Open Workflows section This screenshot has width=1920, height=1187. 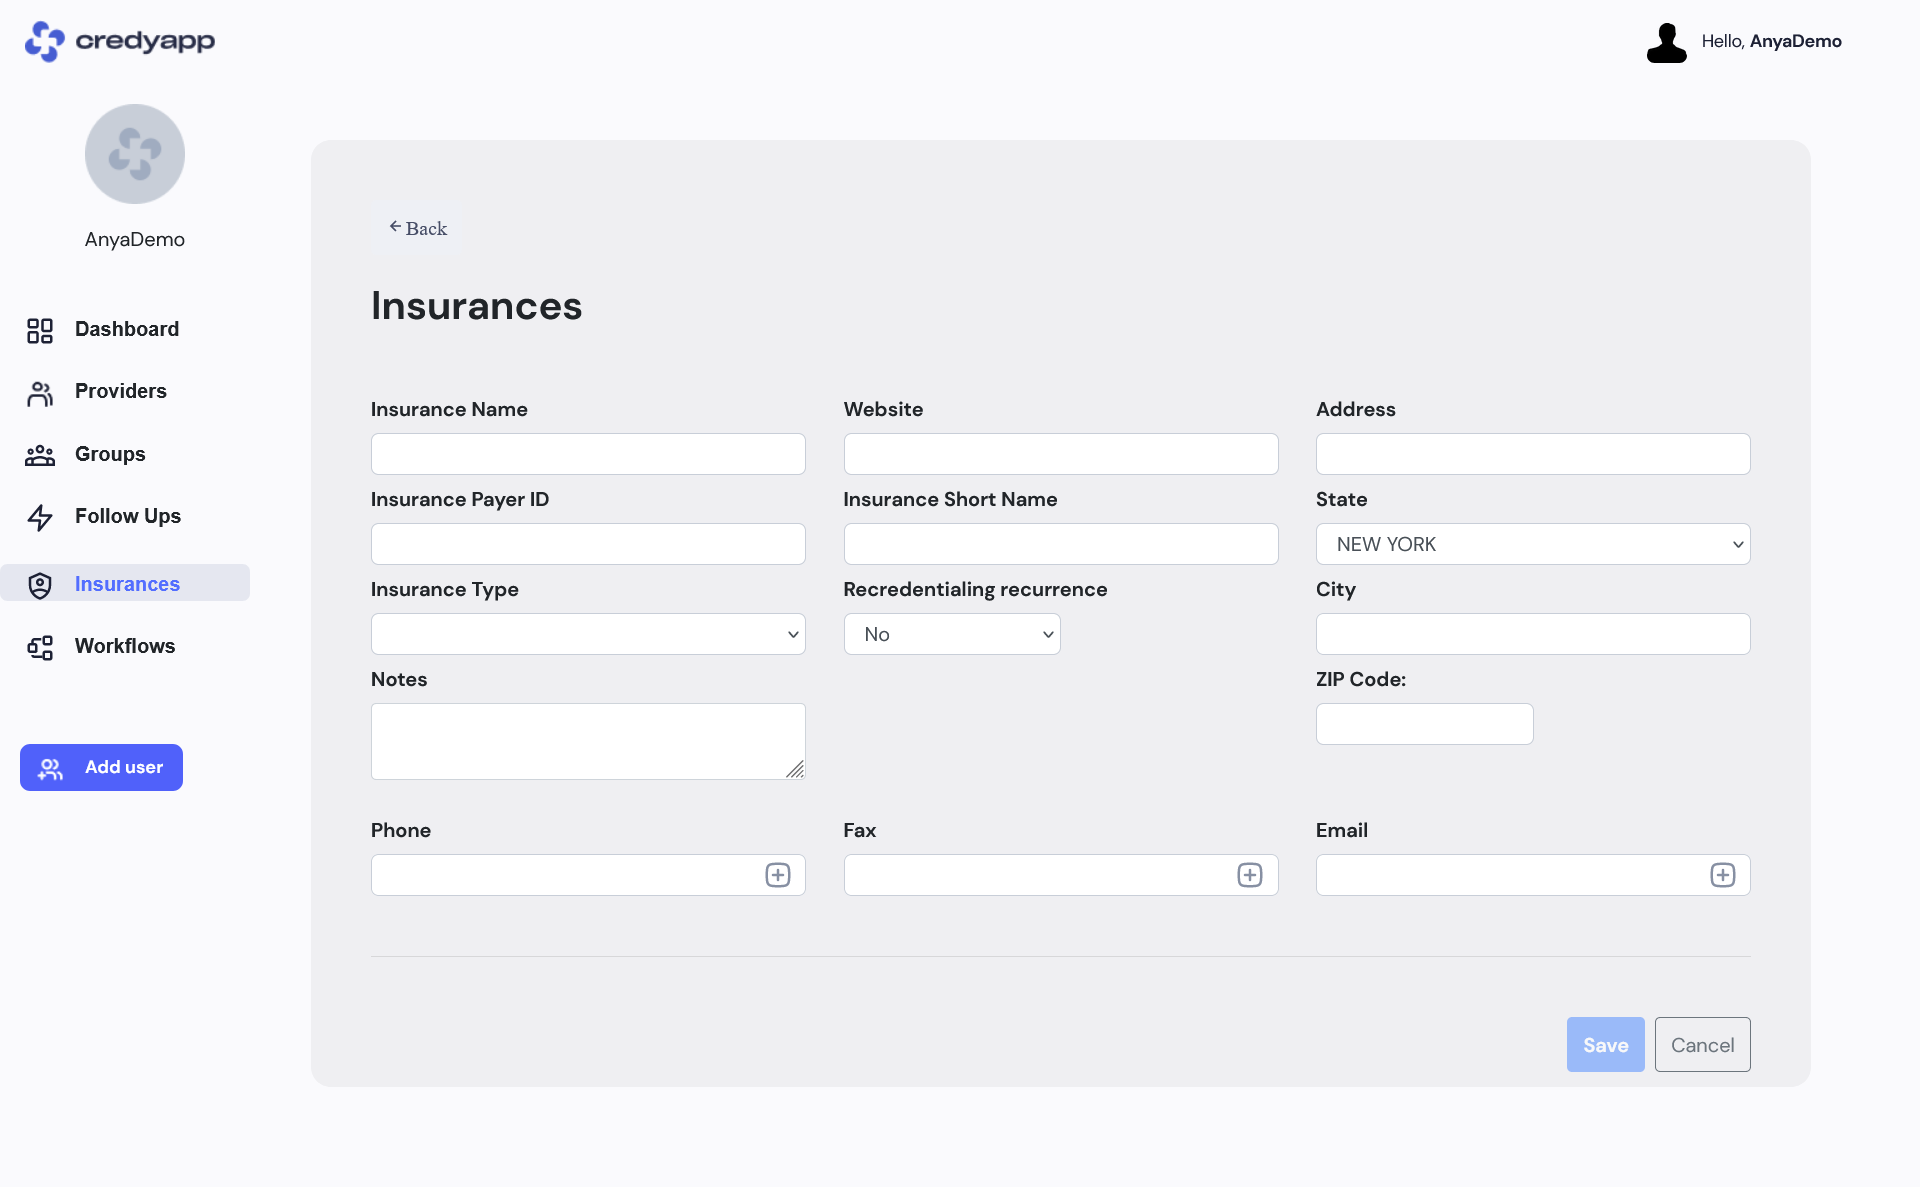coord(125,646)
